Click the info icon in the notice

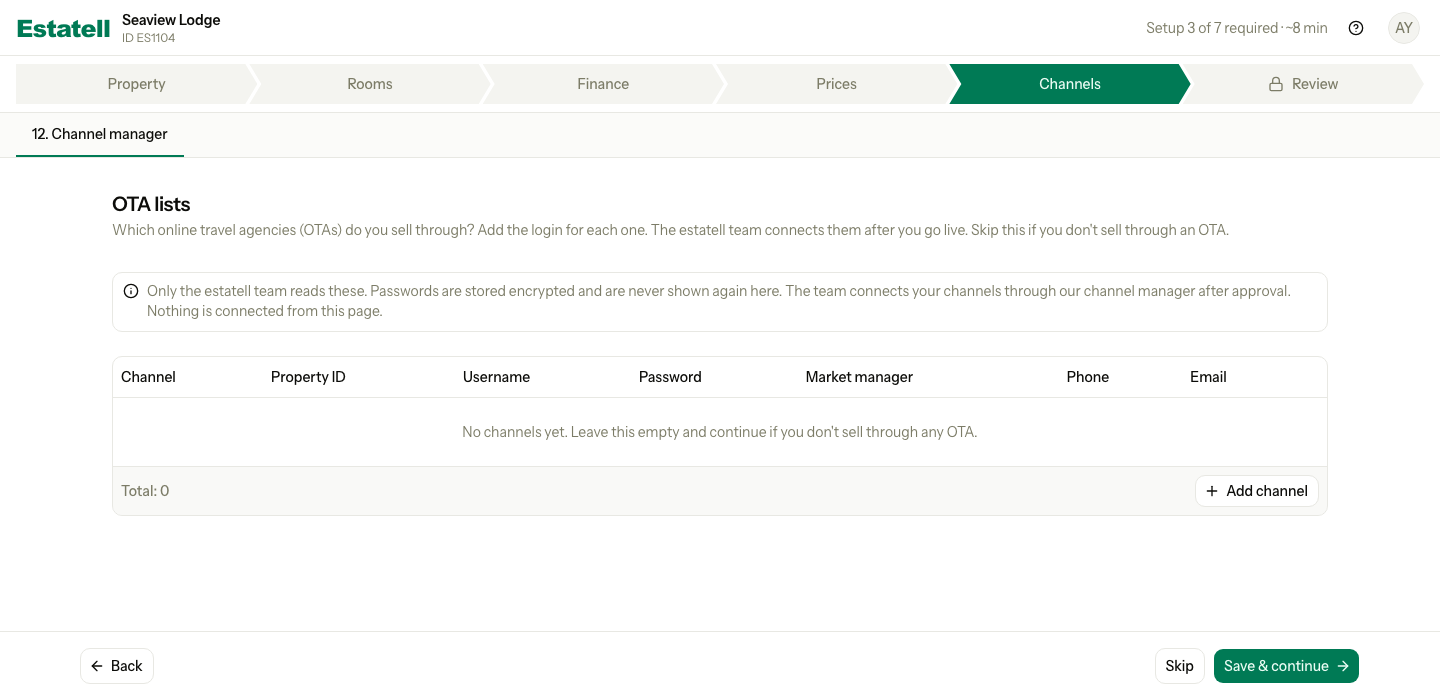click(x=131, y=291)
